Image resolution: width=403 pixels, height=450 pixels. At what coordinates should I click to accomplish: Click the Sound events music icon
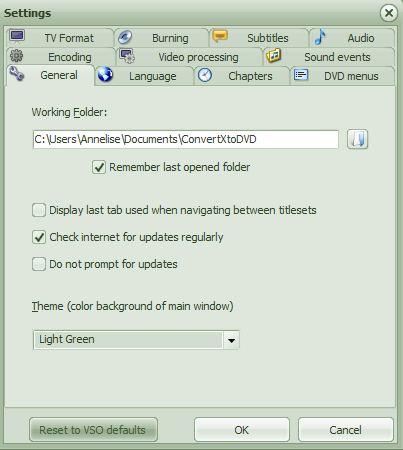(x=273, y=55)
